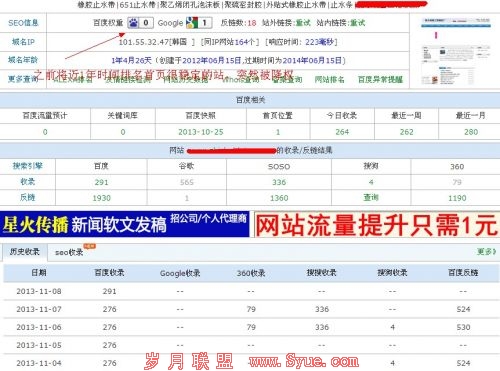Click the 反链数 value 18
The height and width of the screenshot is (371, 500).
click(252, 23)
